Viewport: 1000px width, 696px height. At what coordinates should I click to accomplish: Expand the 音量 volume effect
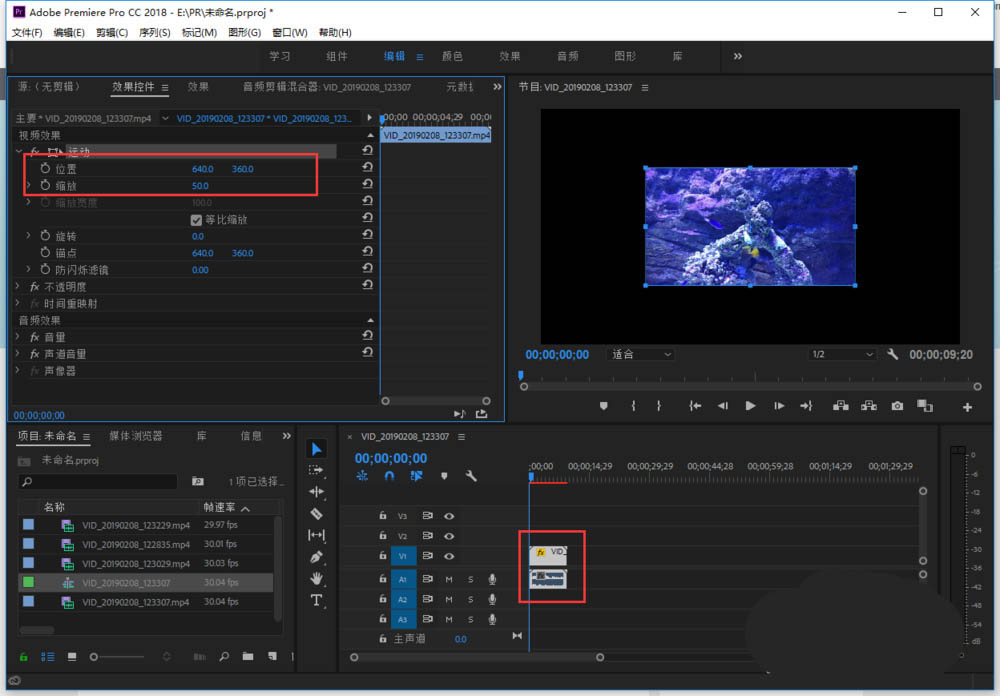tap(18, 337)
